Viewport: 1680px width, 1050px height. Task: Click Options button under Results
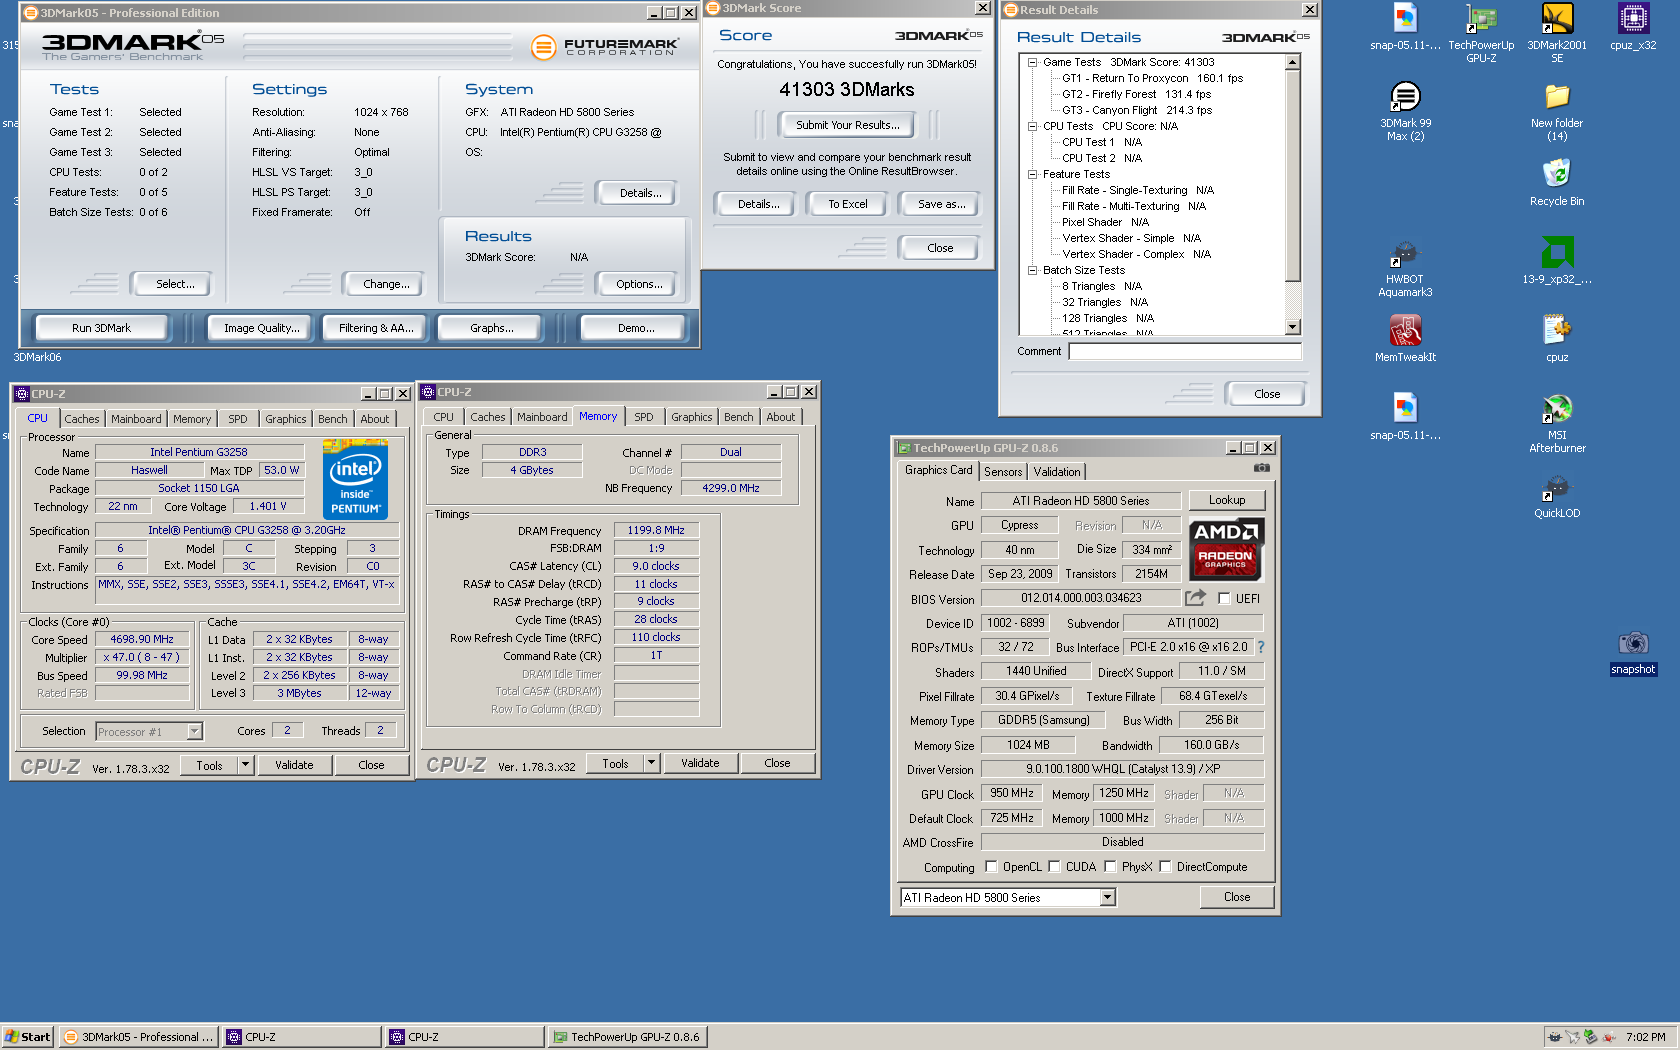[639, 284]
